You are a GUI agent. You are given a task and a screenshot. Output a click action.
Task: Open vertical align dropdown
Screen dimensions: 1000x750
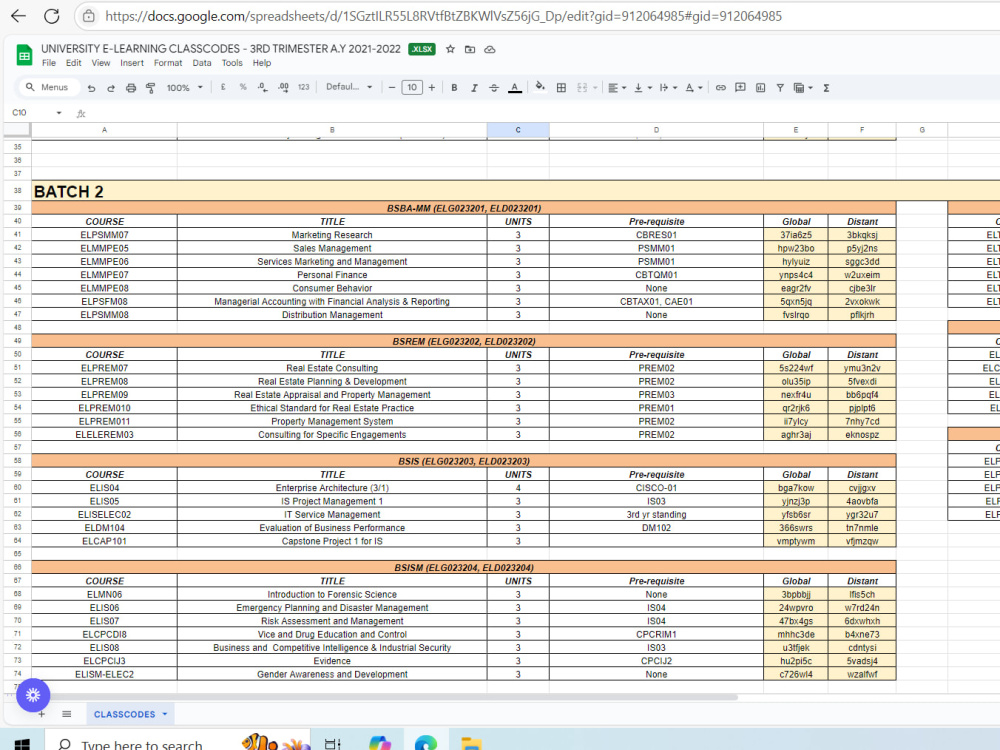pyautogui.click(x=643, y=88)
